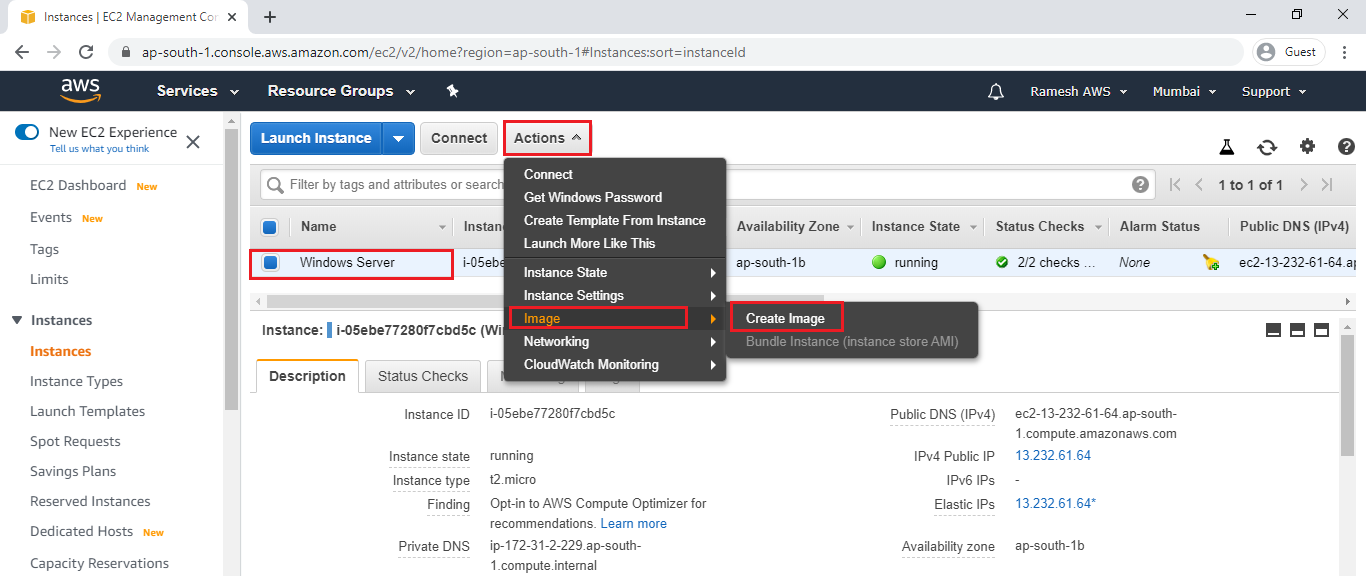This screenshot has height=576, width=1366.
Task: Open the Instance Settings submenu
Action: [x=615, y=295]
